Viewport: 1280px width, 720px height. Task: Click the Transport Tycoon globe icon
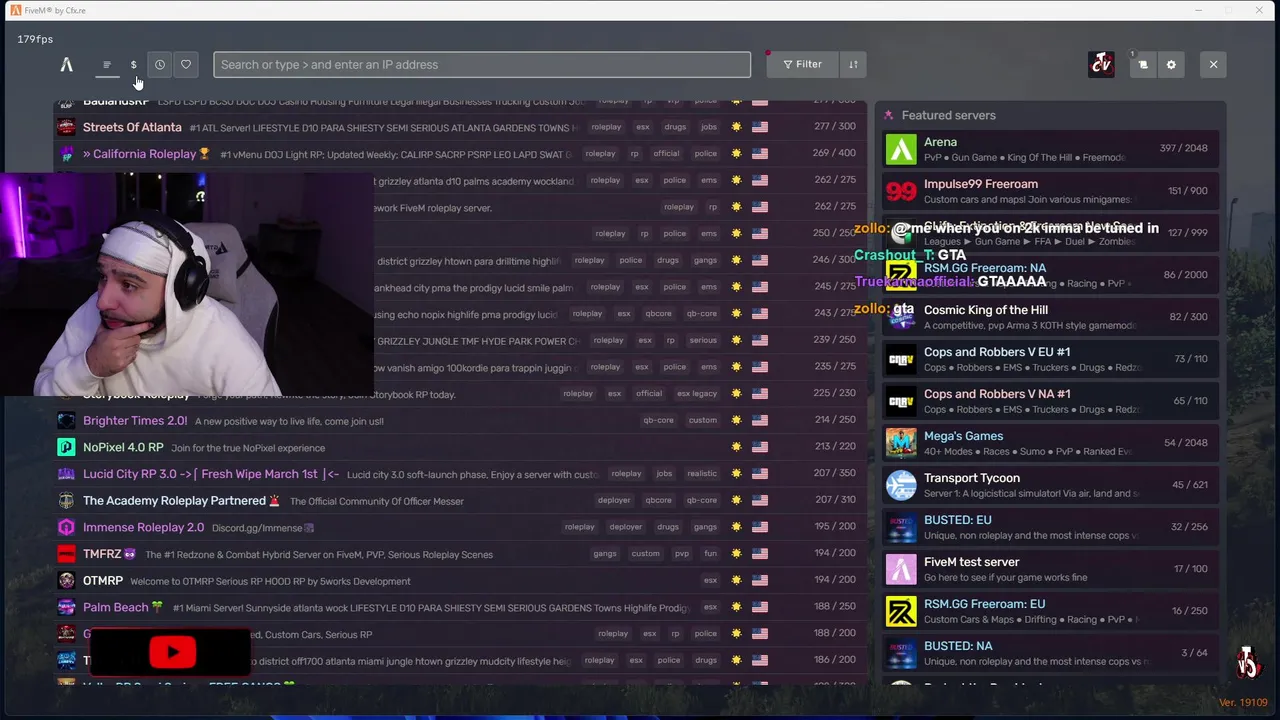coord(901,485)
